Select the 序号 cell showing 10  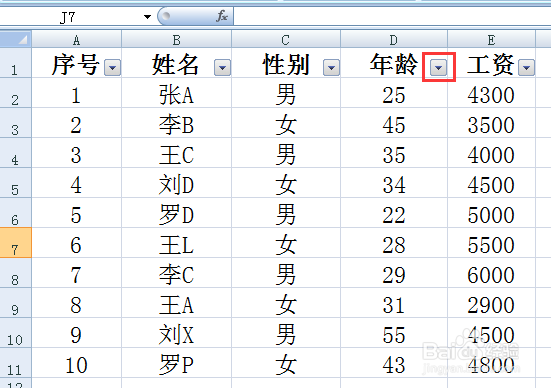(77, 363)
